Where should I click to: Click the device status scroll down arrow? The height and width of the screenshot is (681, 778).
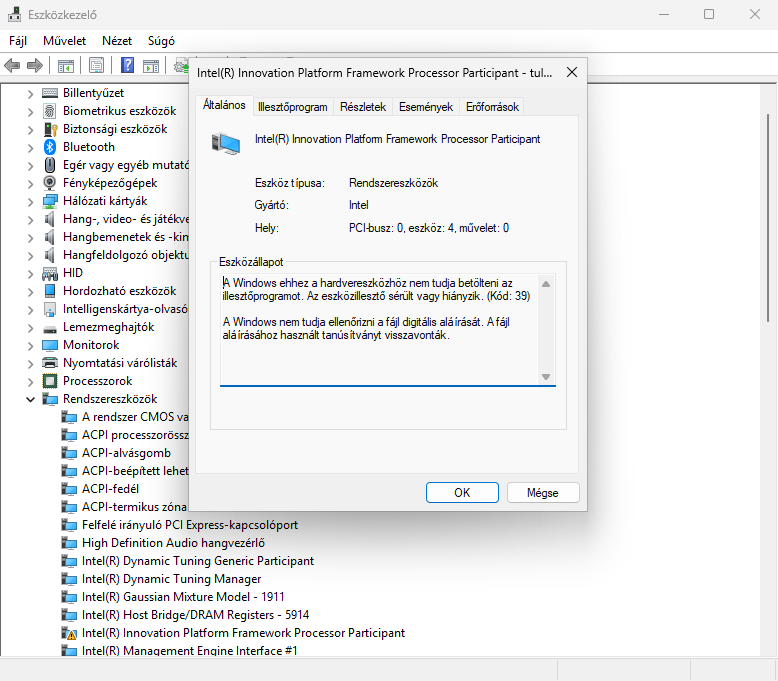(546, 376)
